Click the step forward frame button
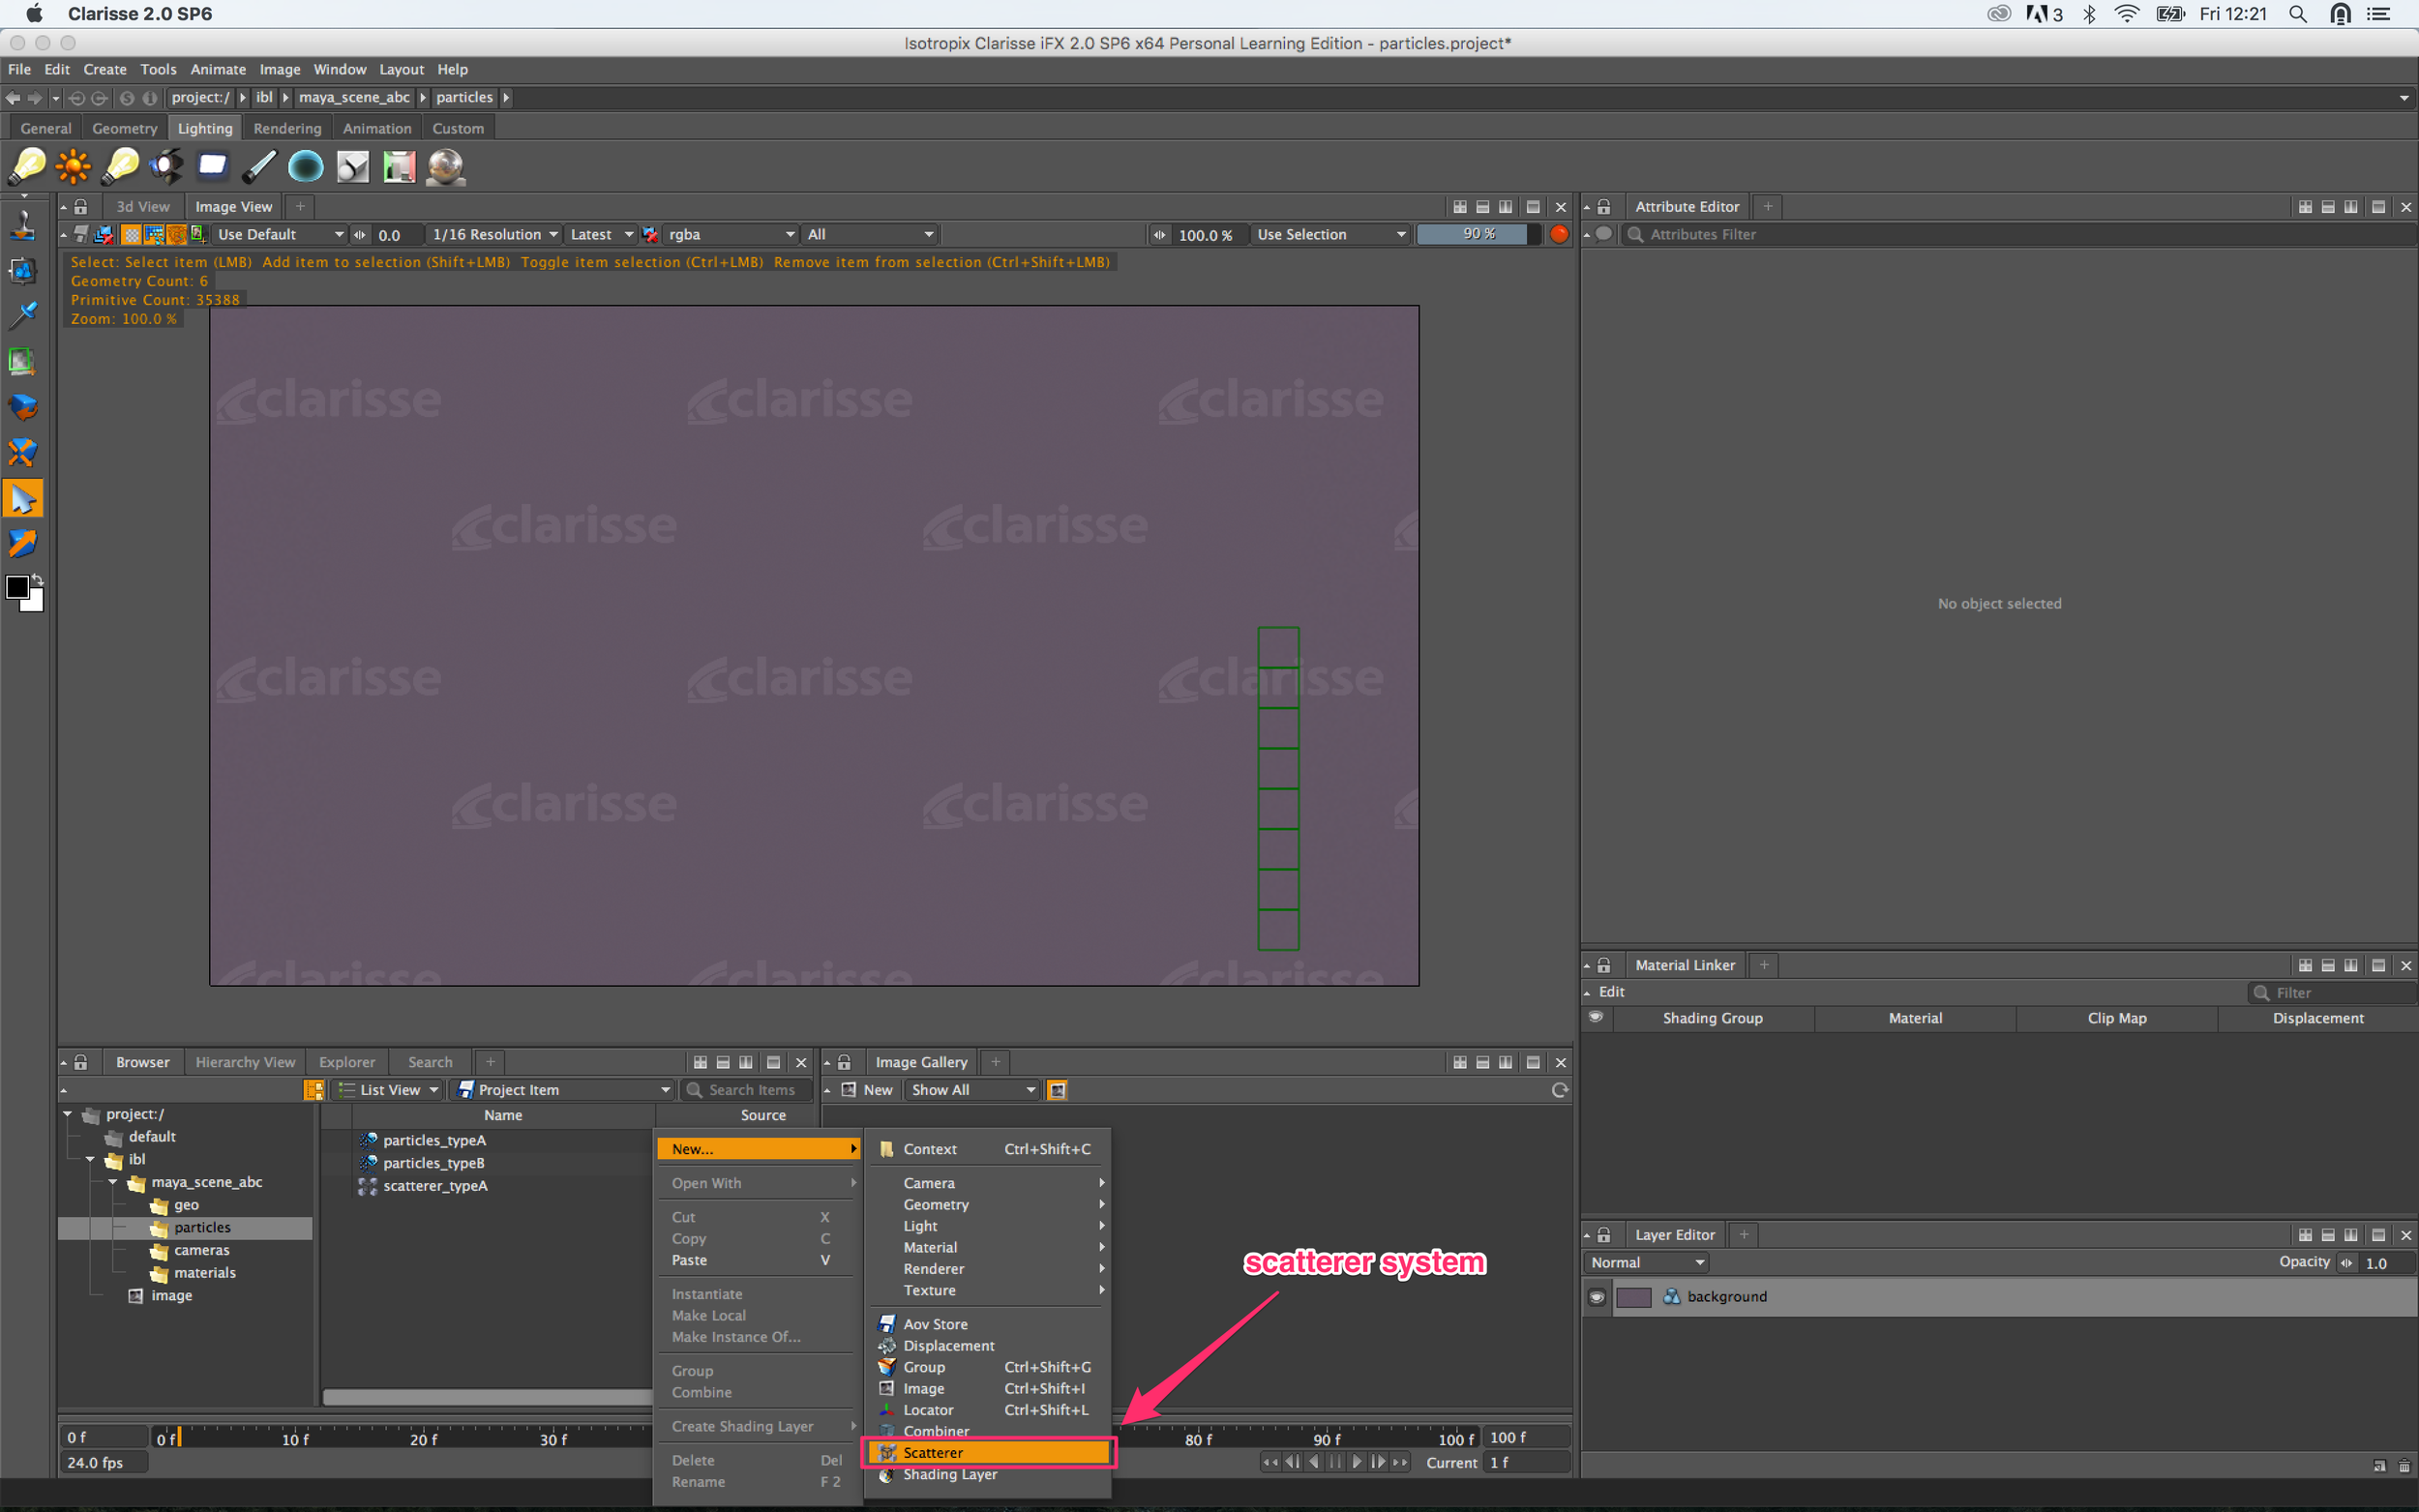The height and width of the screenshot is (1512, 2419). click(1378, 1463)
